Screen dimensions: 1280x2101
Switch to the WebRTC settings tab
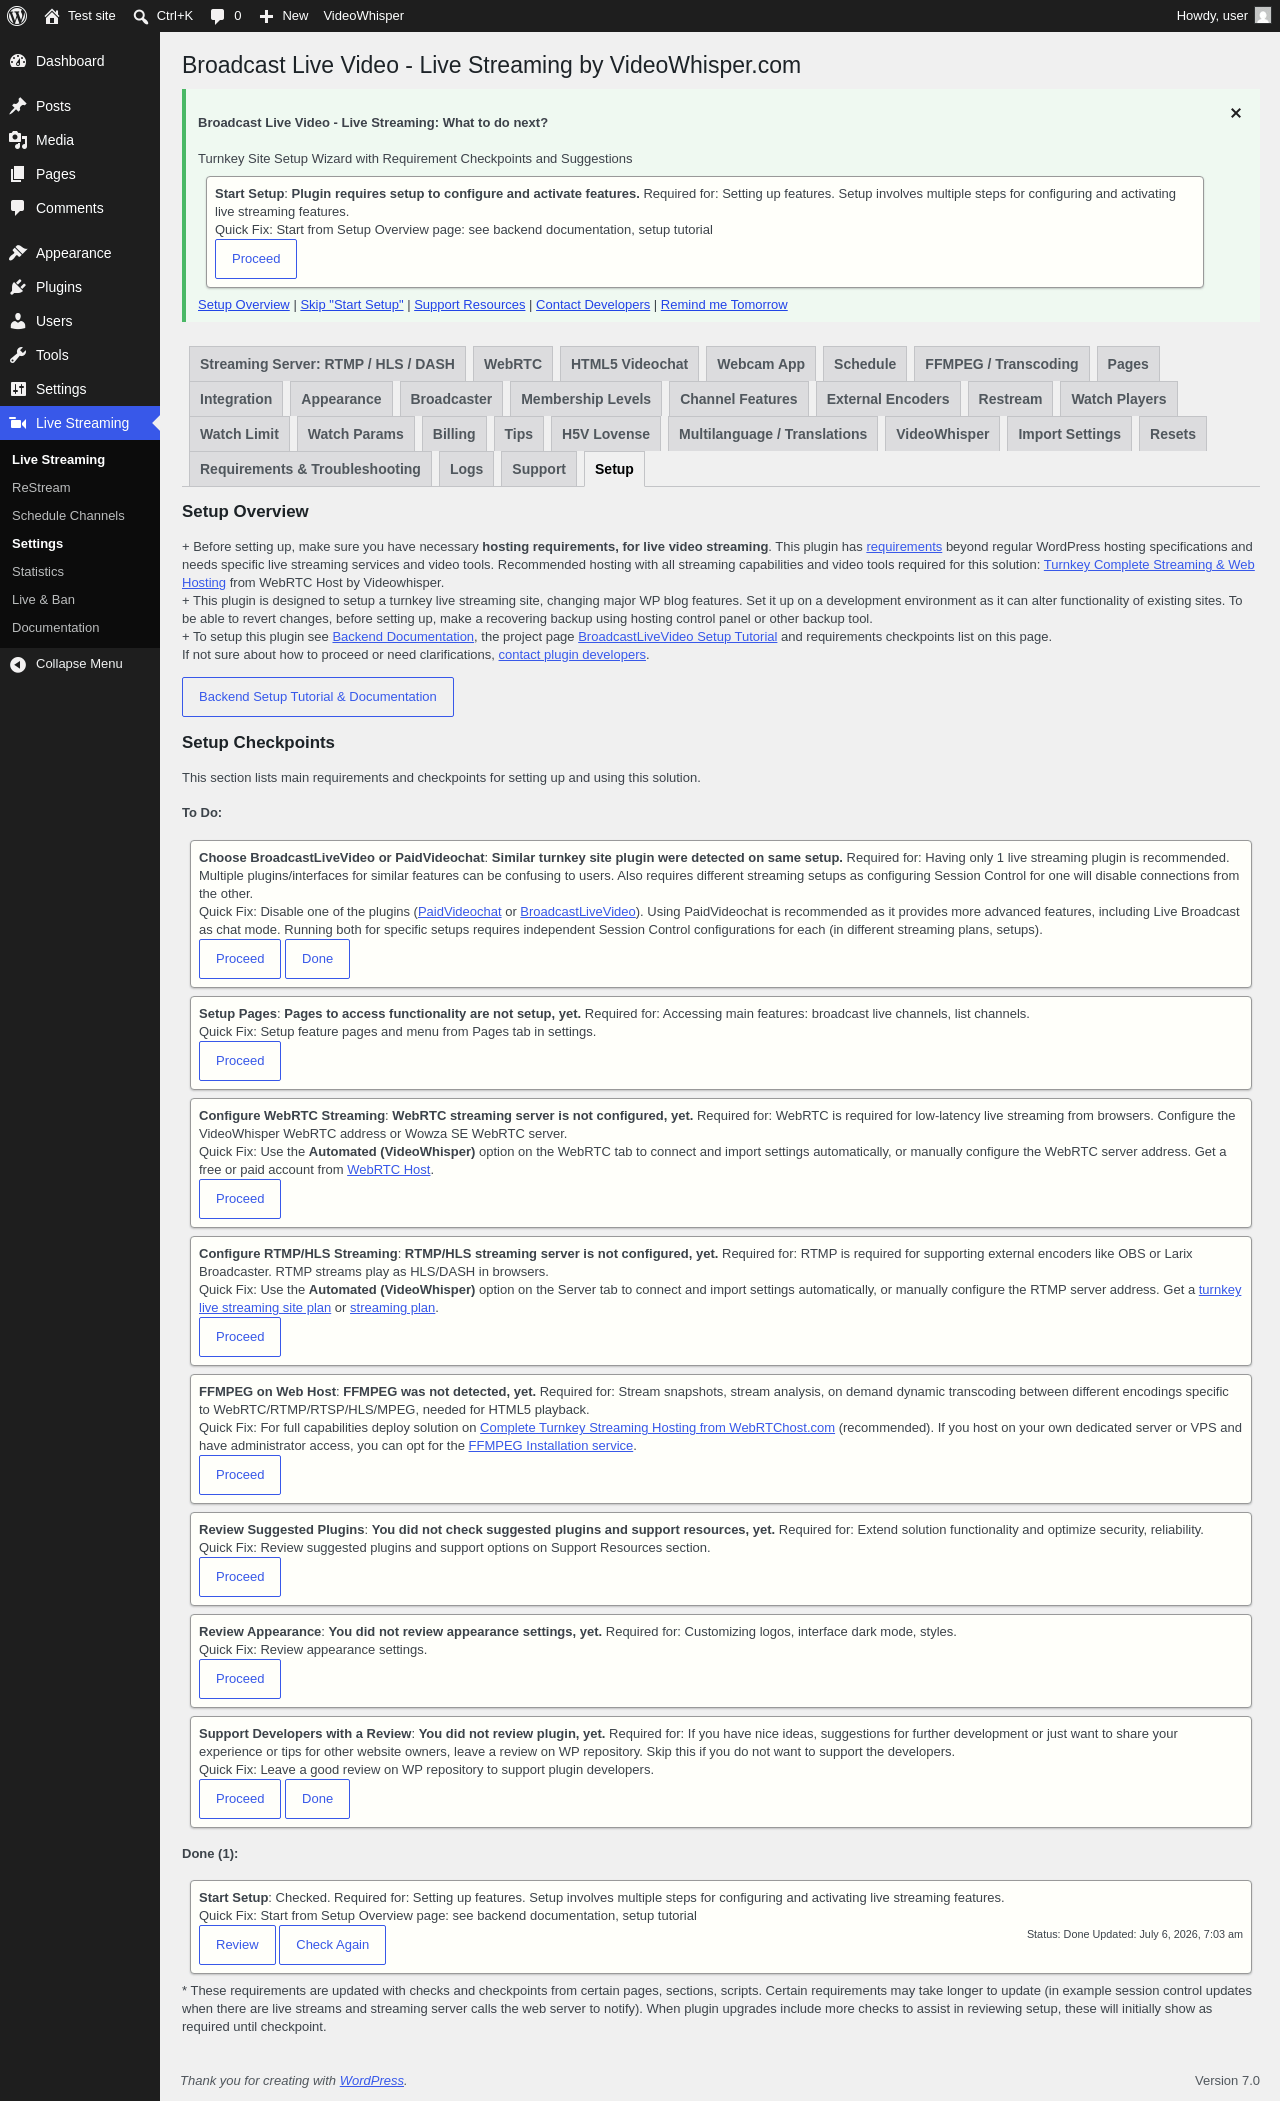coord(513,364)
